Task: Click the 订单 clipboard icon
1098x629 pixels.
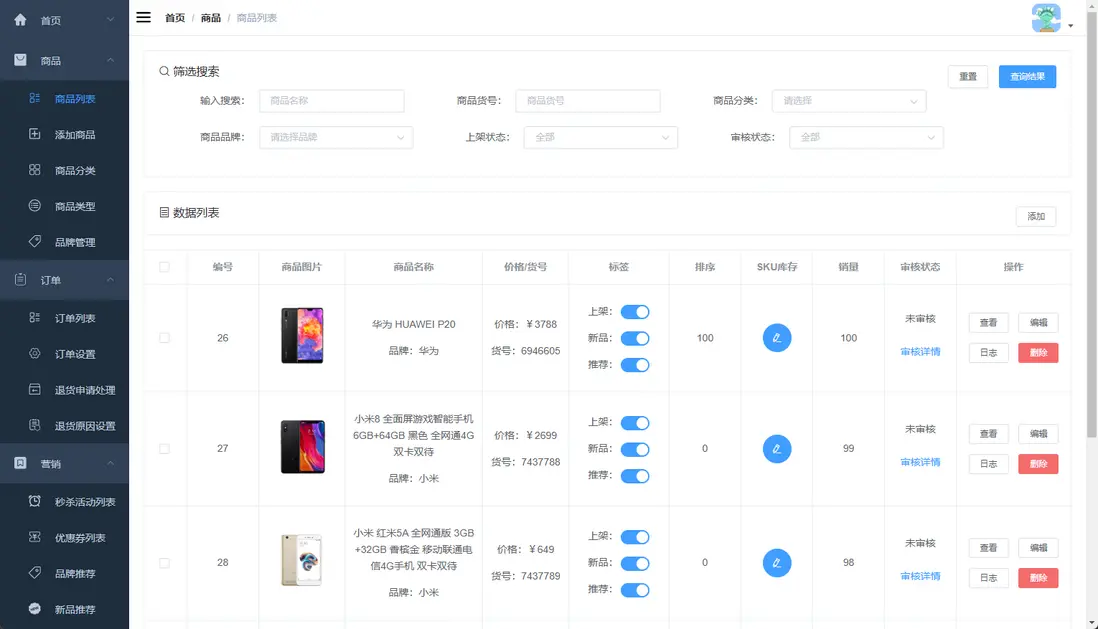Action: (x=20, y=279)
